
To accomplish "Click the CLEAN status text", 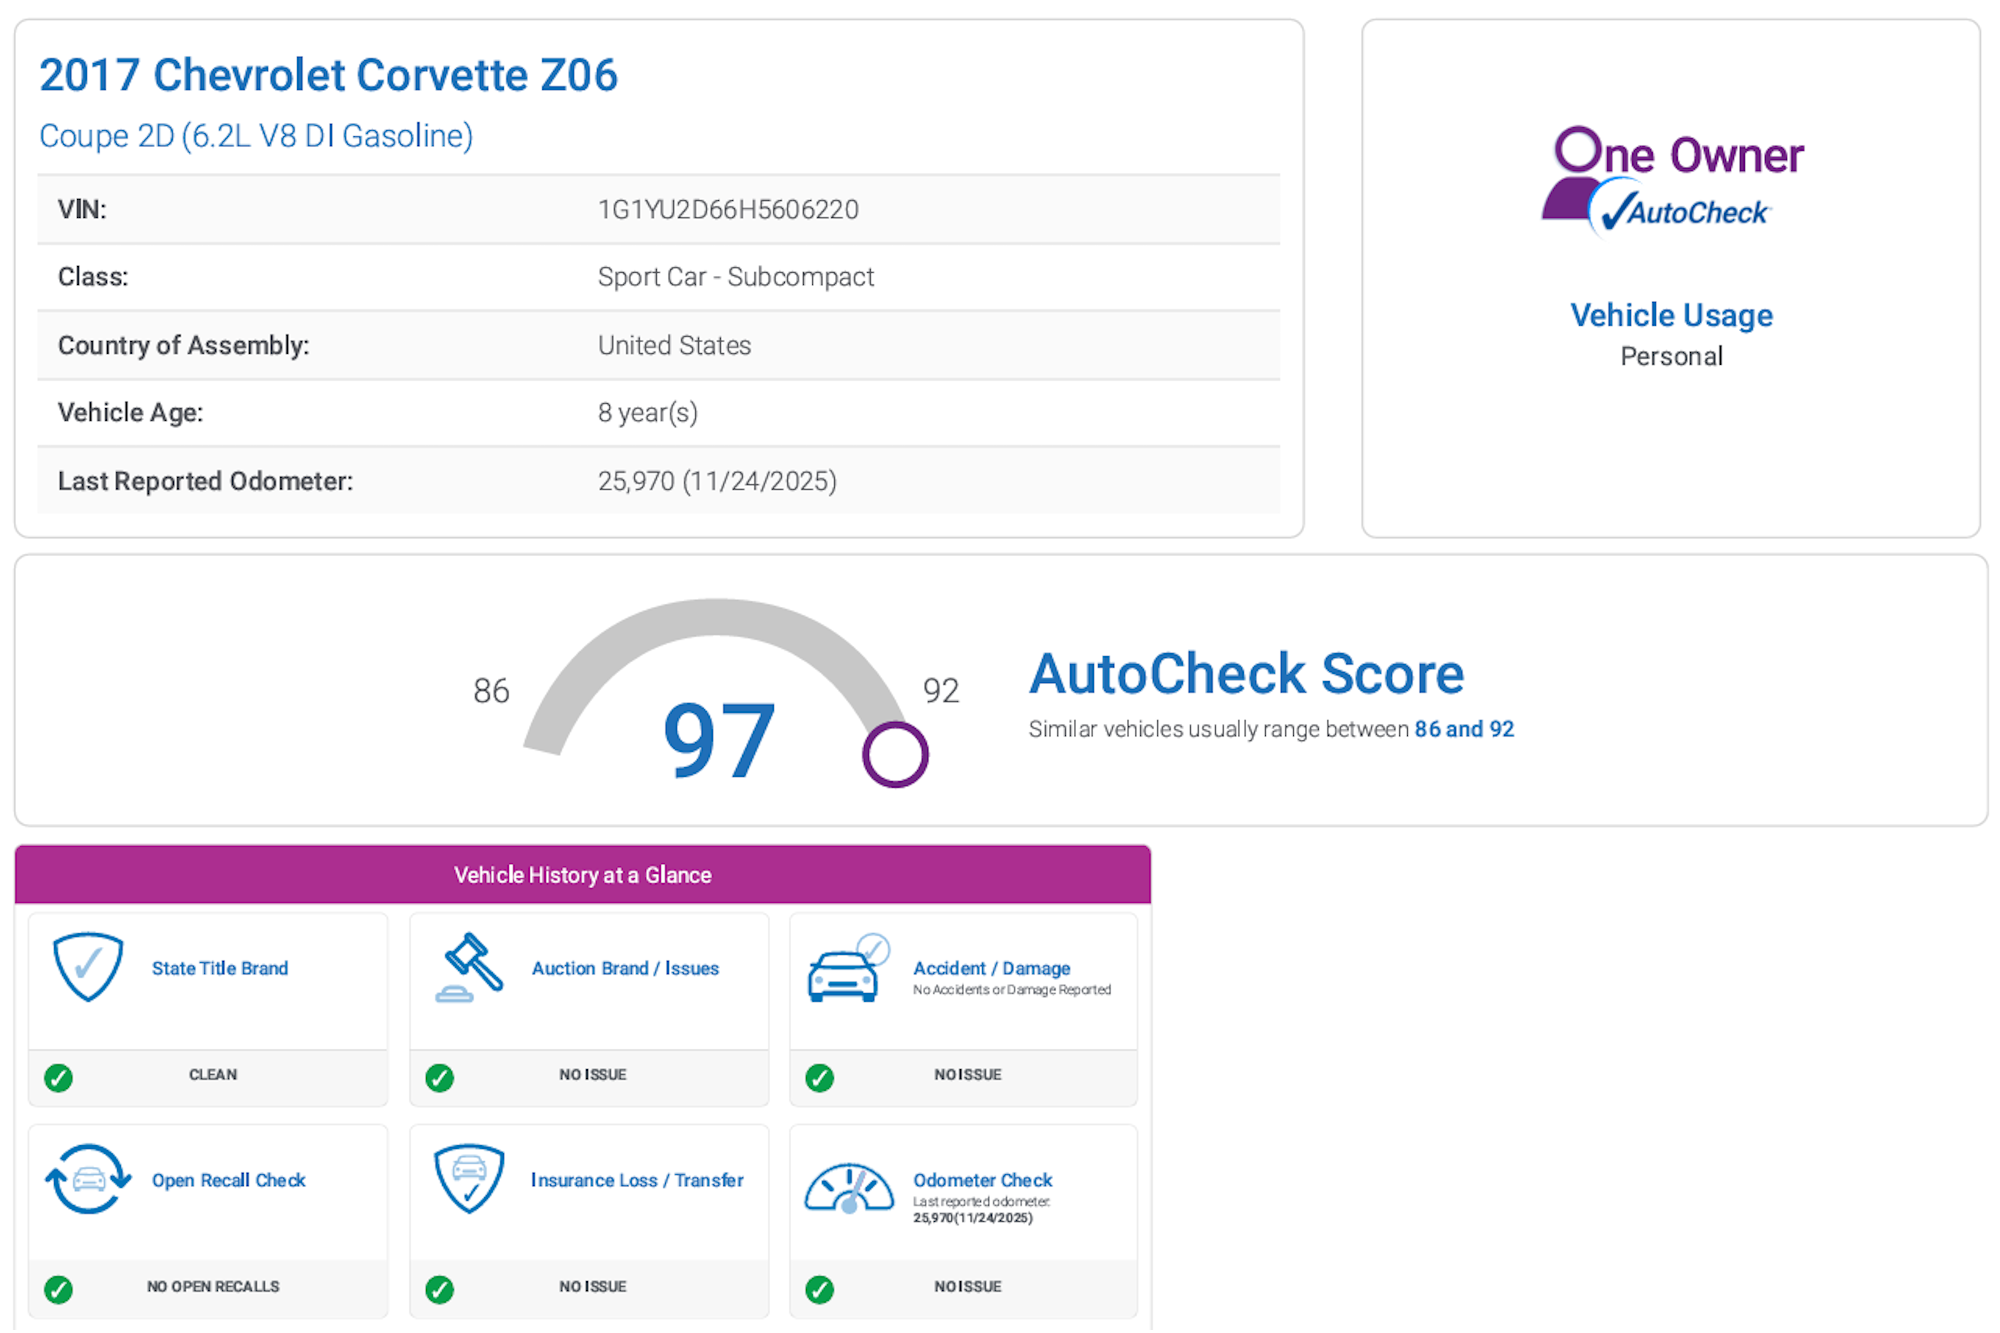I will (x=213, y=1074).
